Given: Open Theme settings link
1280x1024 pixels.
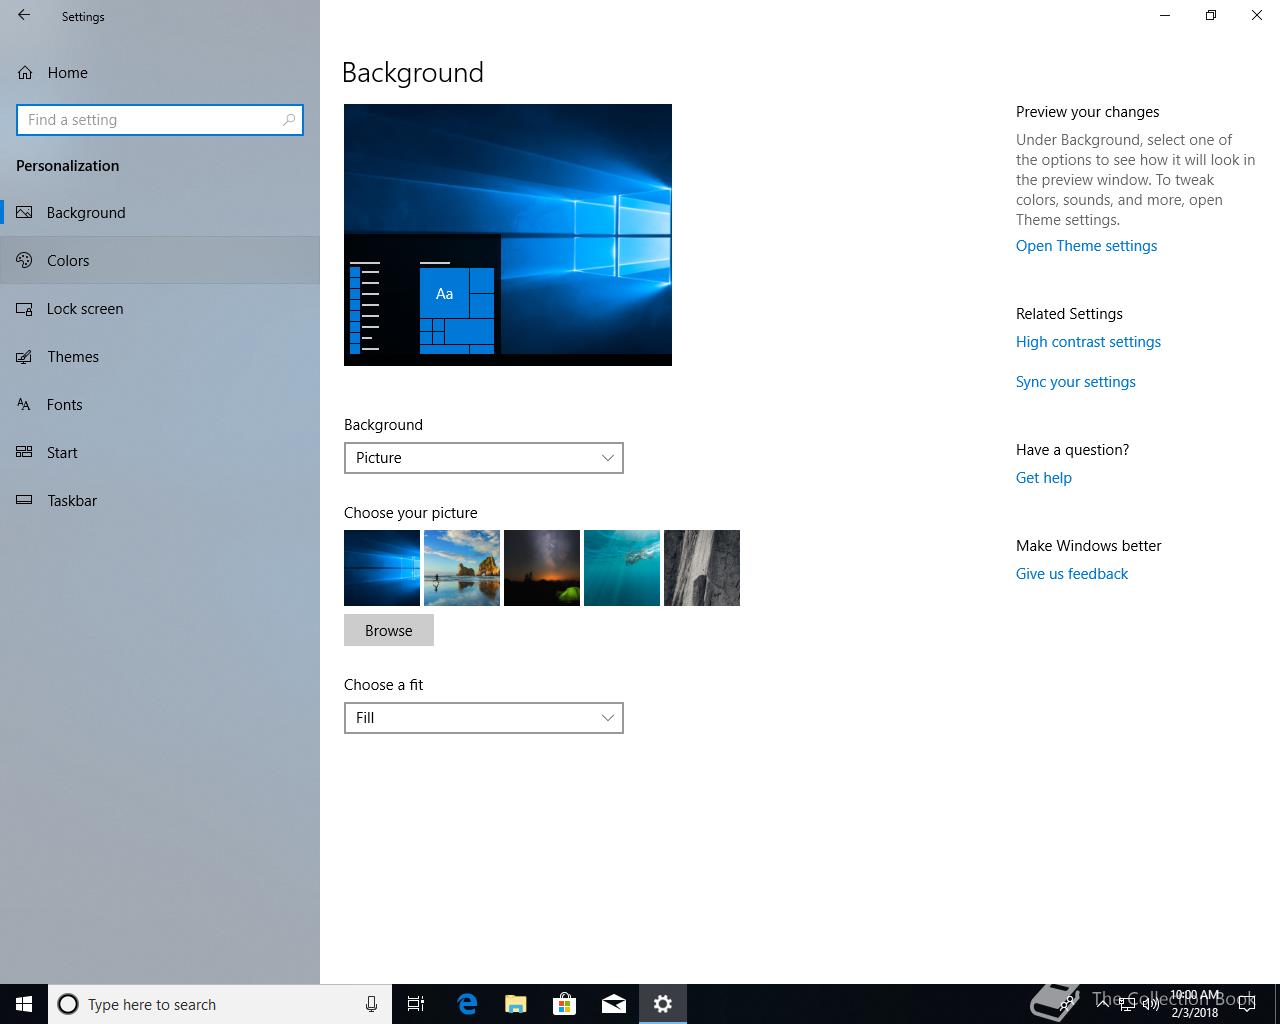Looking at the screenshot, I should pos(1086,246).
